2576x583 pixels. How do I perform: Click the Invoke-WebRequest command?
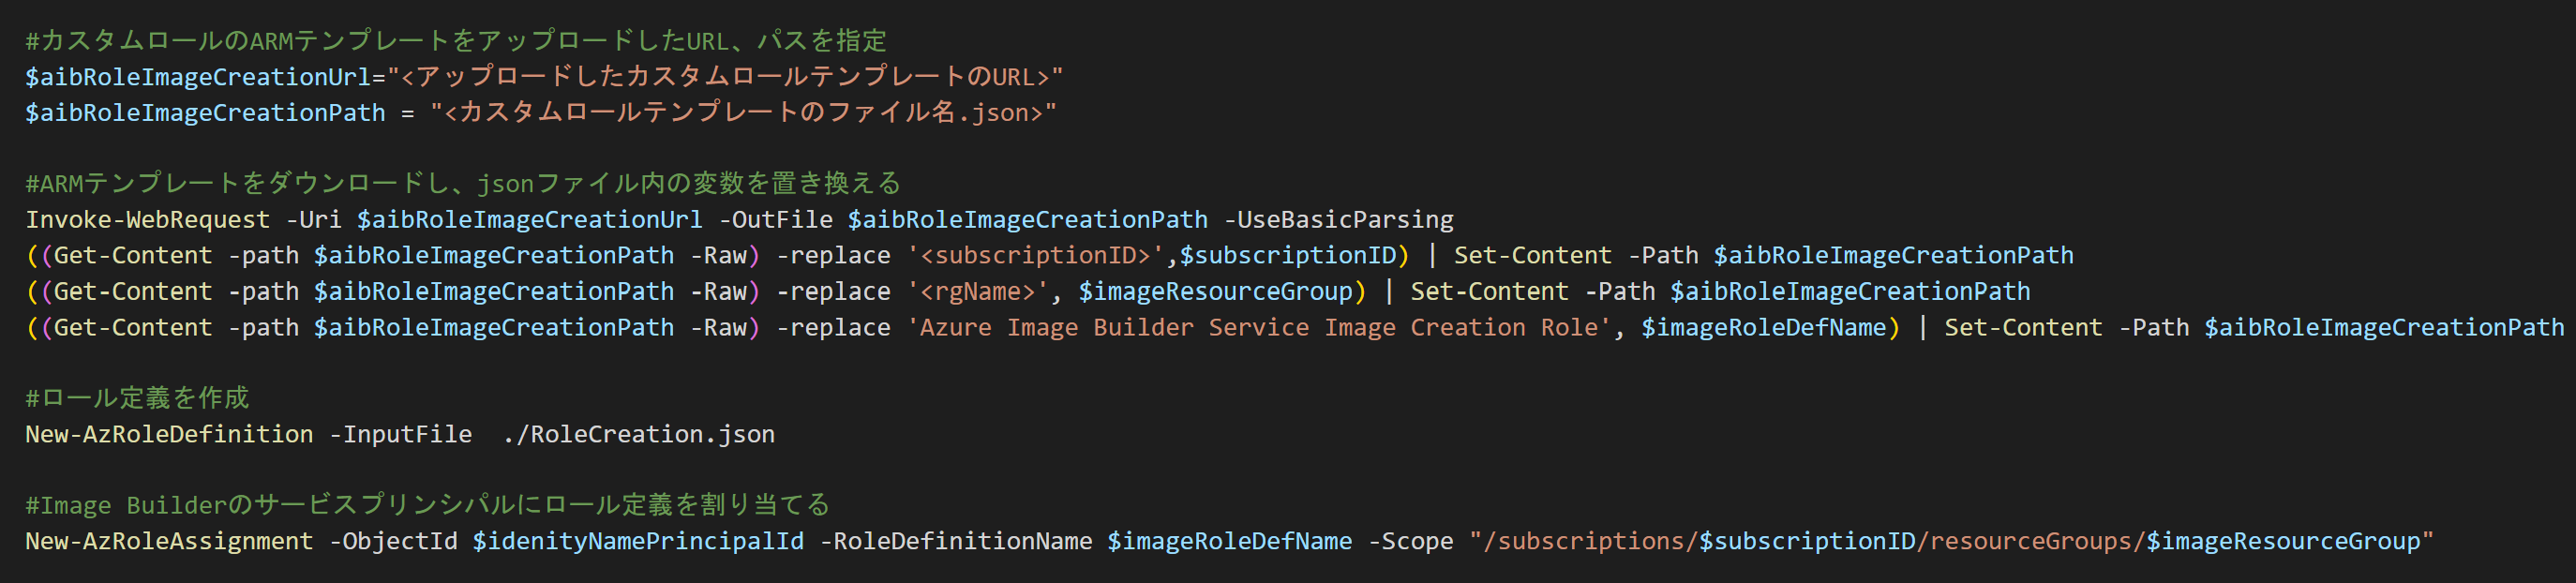[x=147, y=220]
